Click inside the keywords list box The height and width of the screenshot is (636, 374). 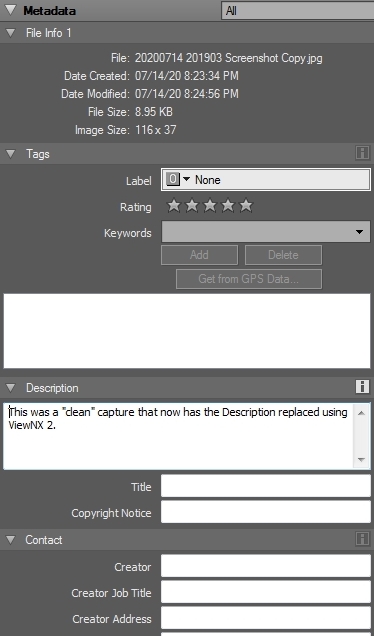(x=187, y=331)
